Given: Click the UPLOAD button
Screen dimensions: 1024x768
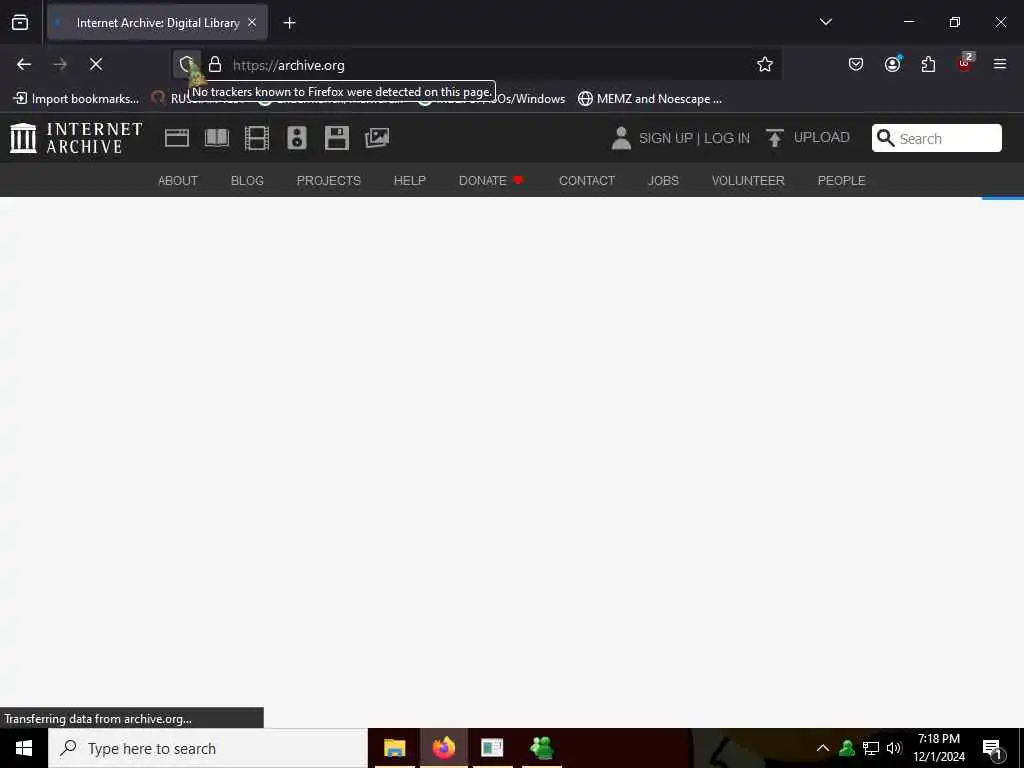Looking at the screenshot, I should coord(808,138).
